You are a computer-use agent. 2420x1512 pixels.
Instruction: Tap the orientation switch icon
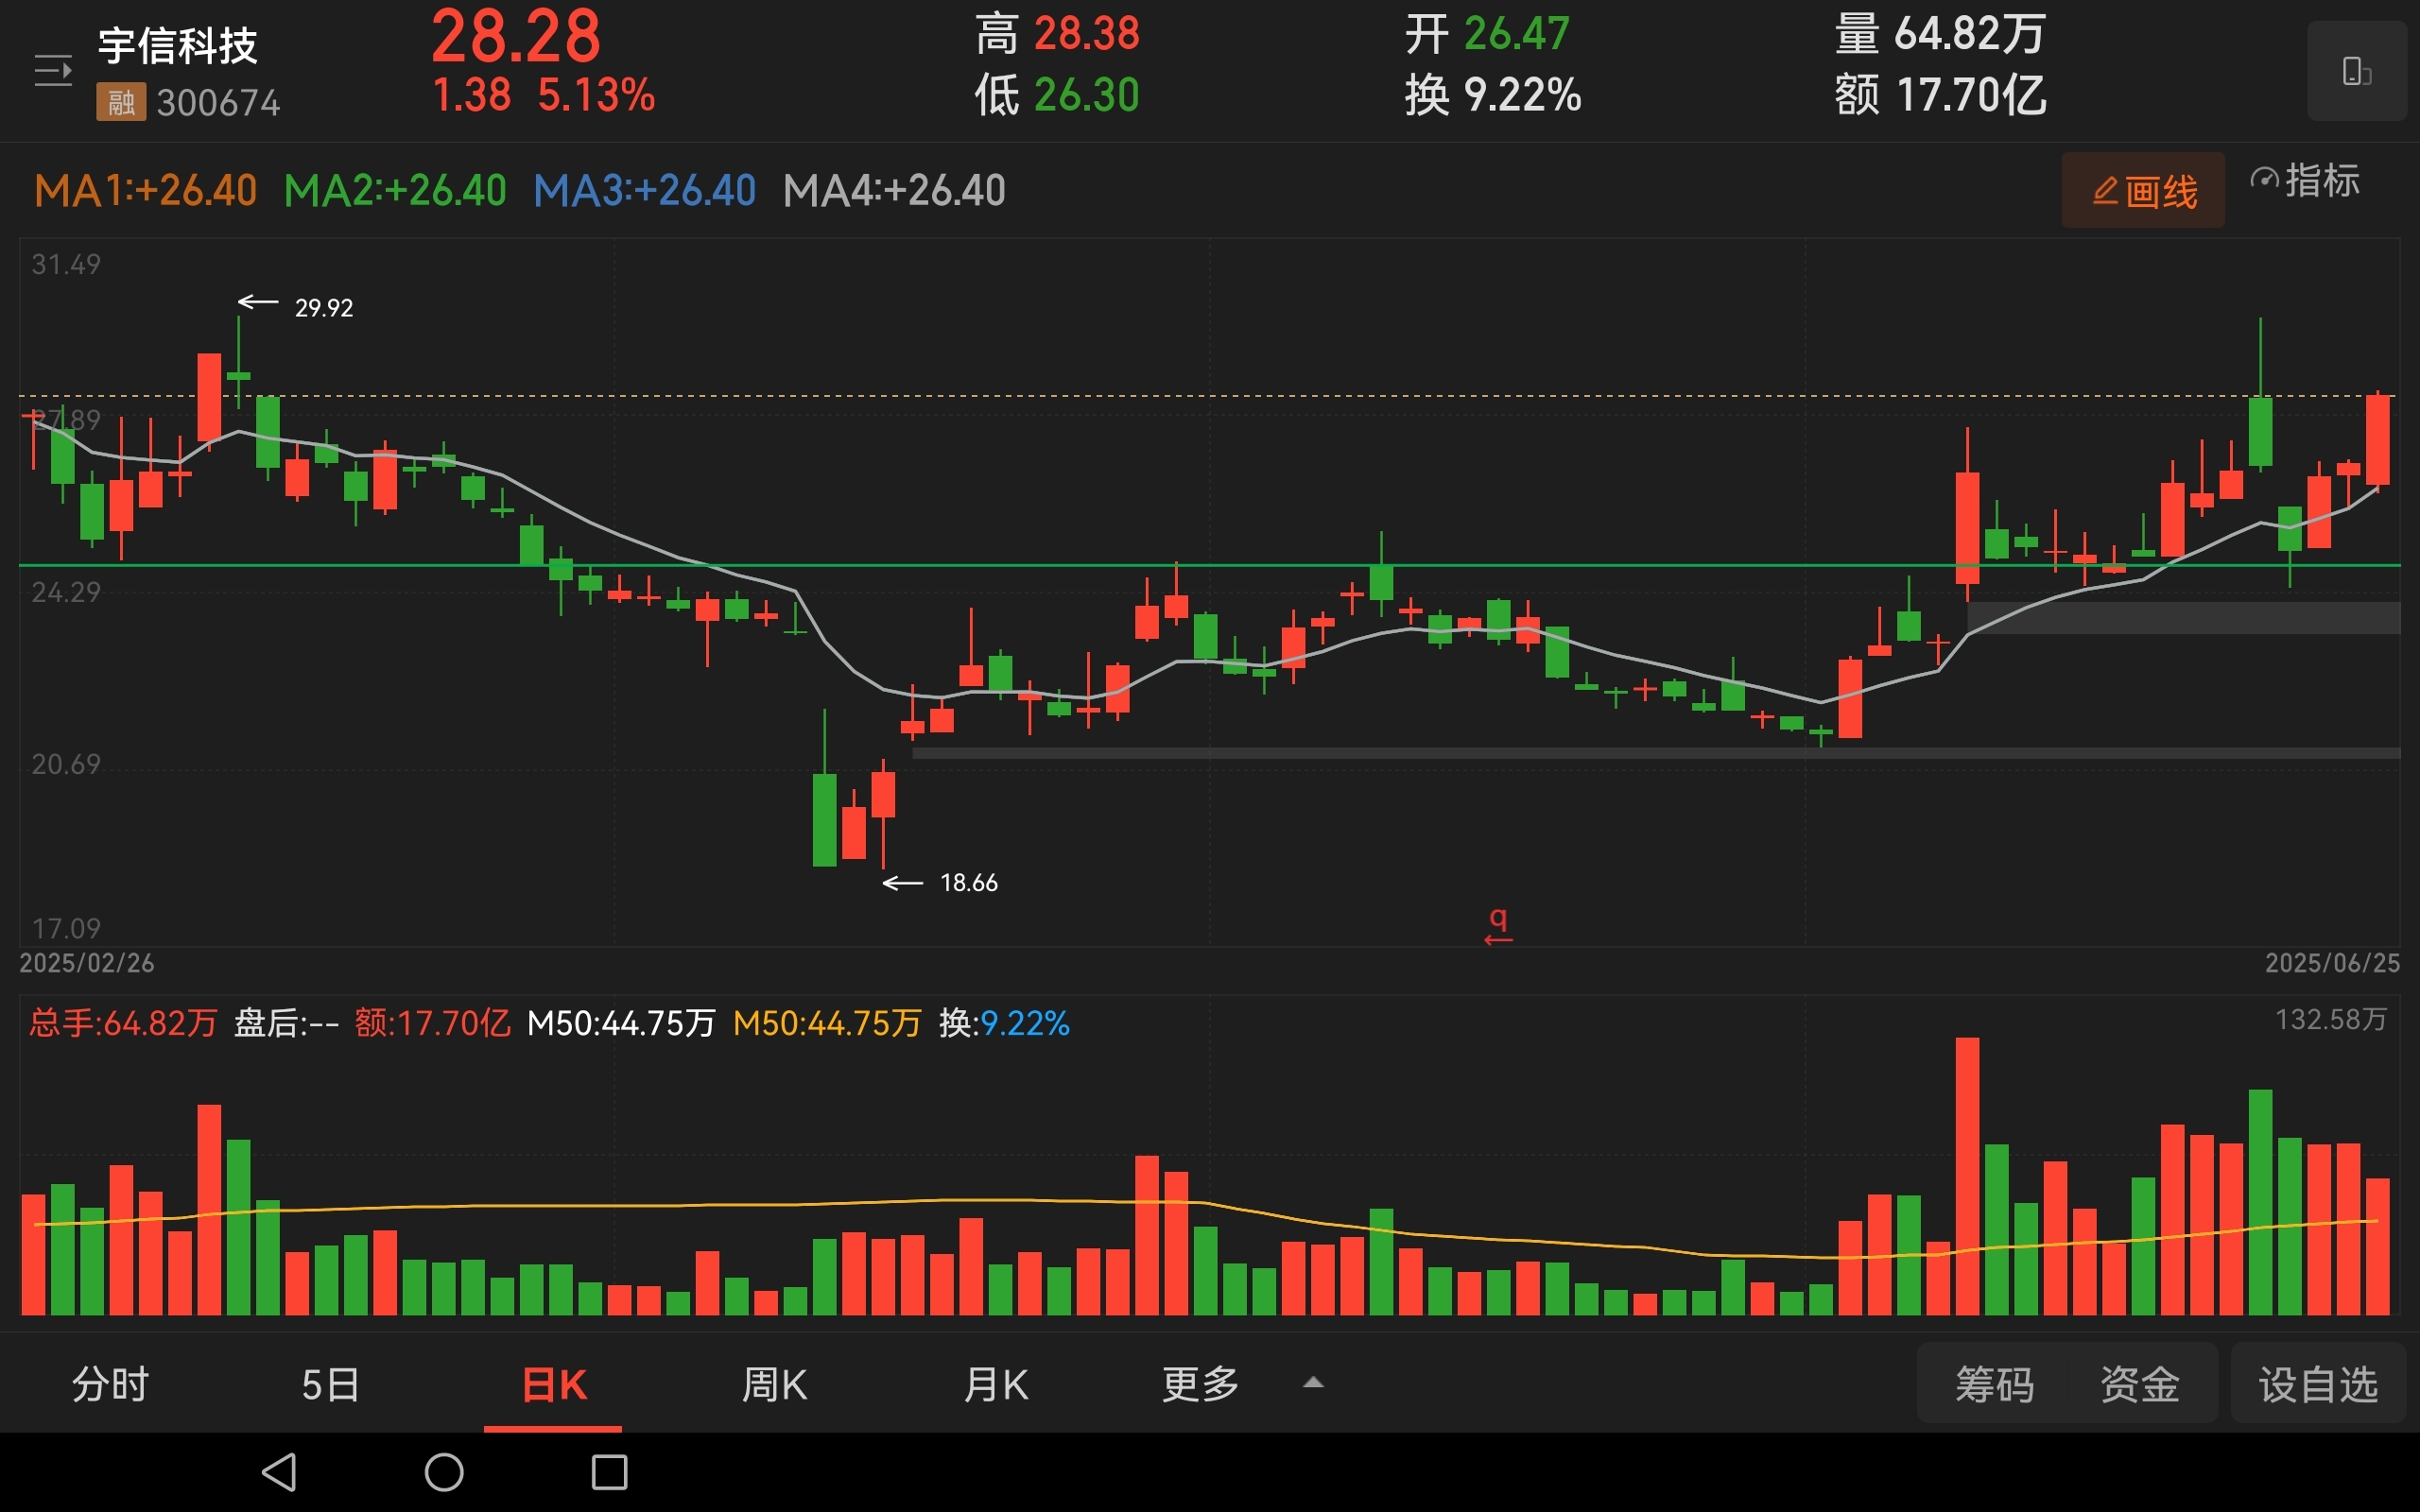2356,71
